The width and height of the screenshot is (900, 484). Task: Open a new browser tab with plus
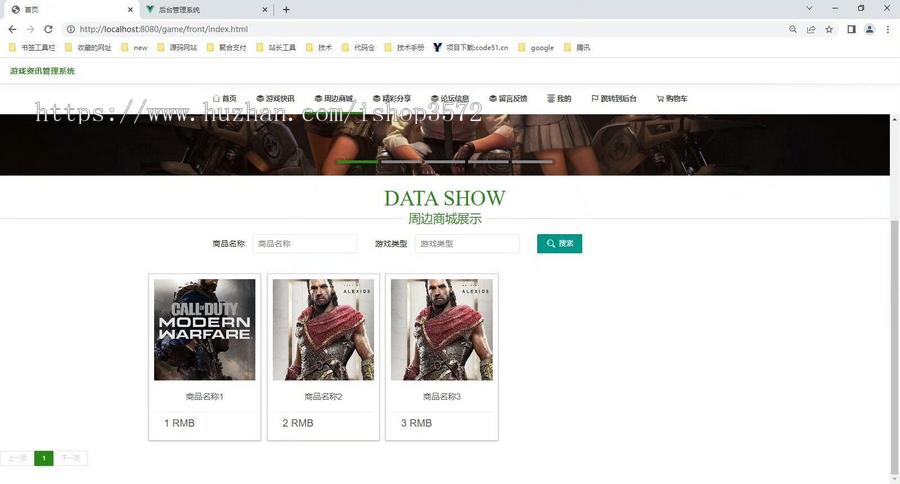286,10
